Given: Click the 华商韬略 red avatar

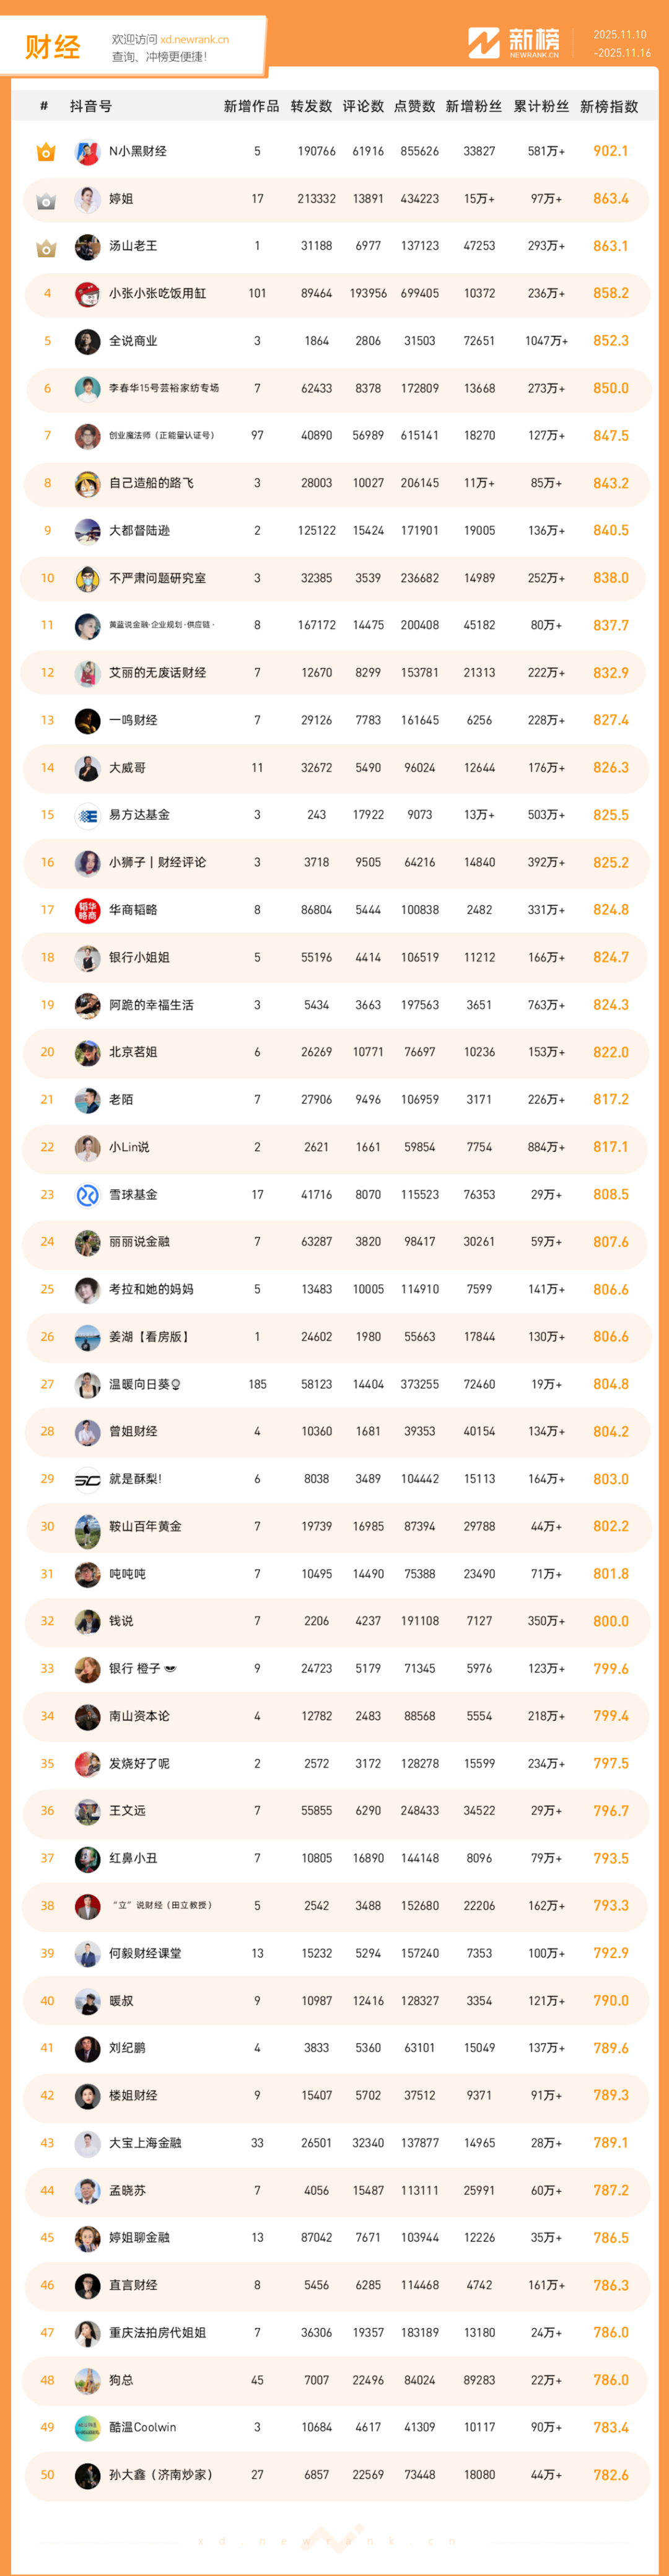Looking at the screenshot, I should pos(87,910).
